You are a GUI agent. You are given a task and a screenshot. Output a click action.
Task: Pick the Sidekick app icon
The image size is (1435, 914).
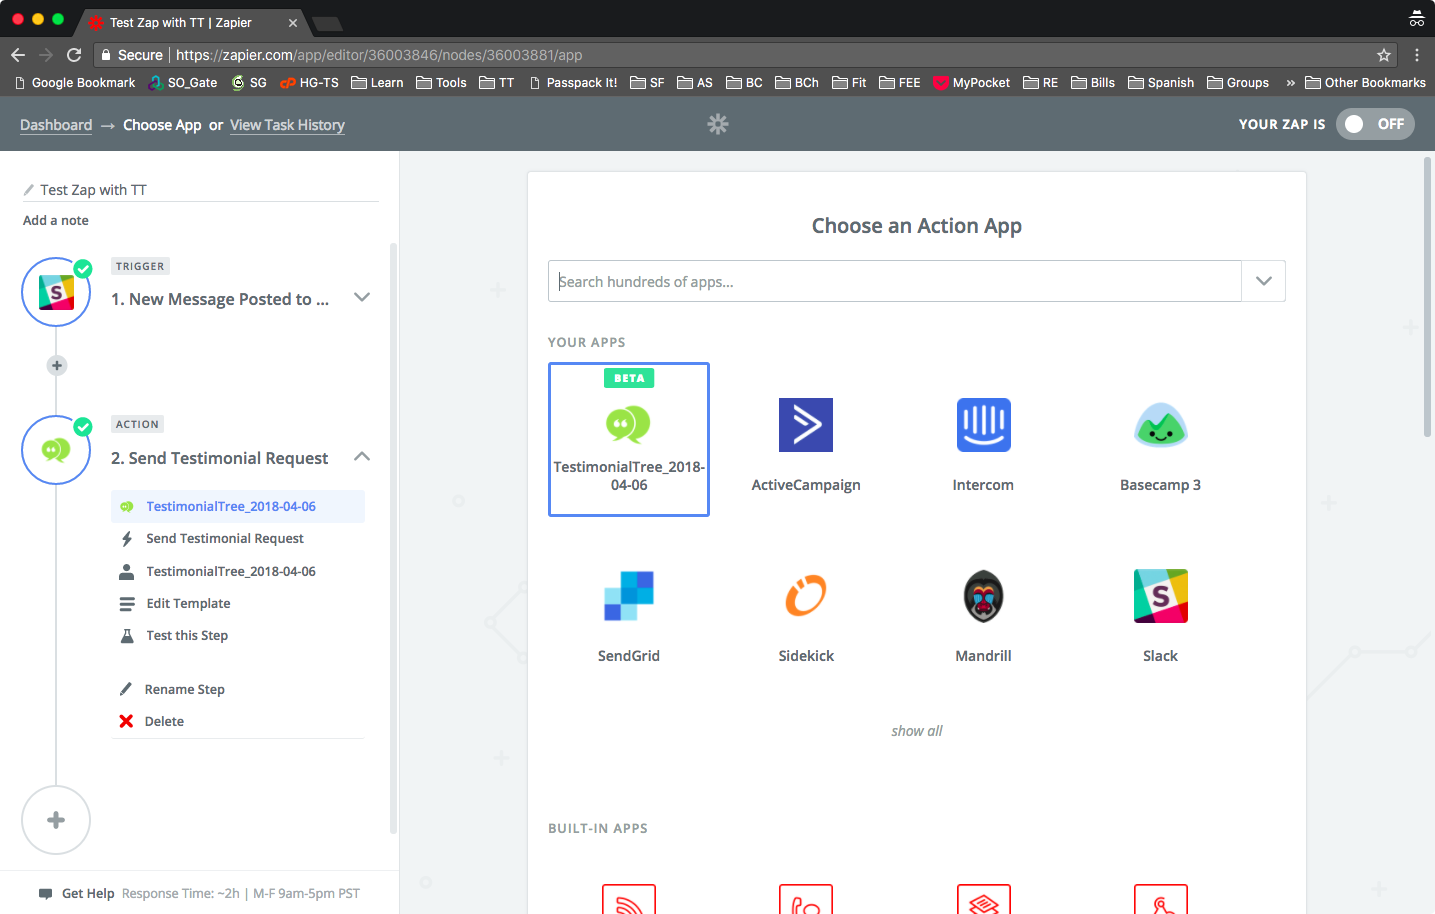coord(806,596)
